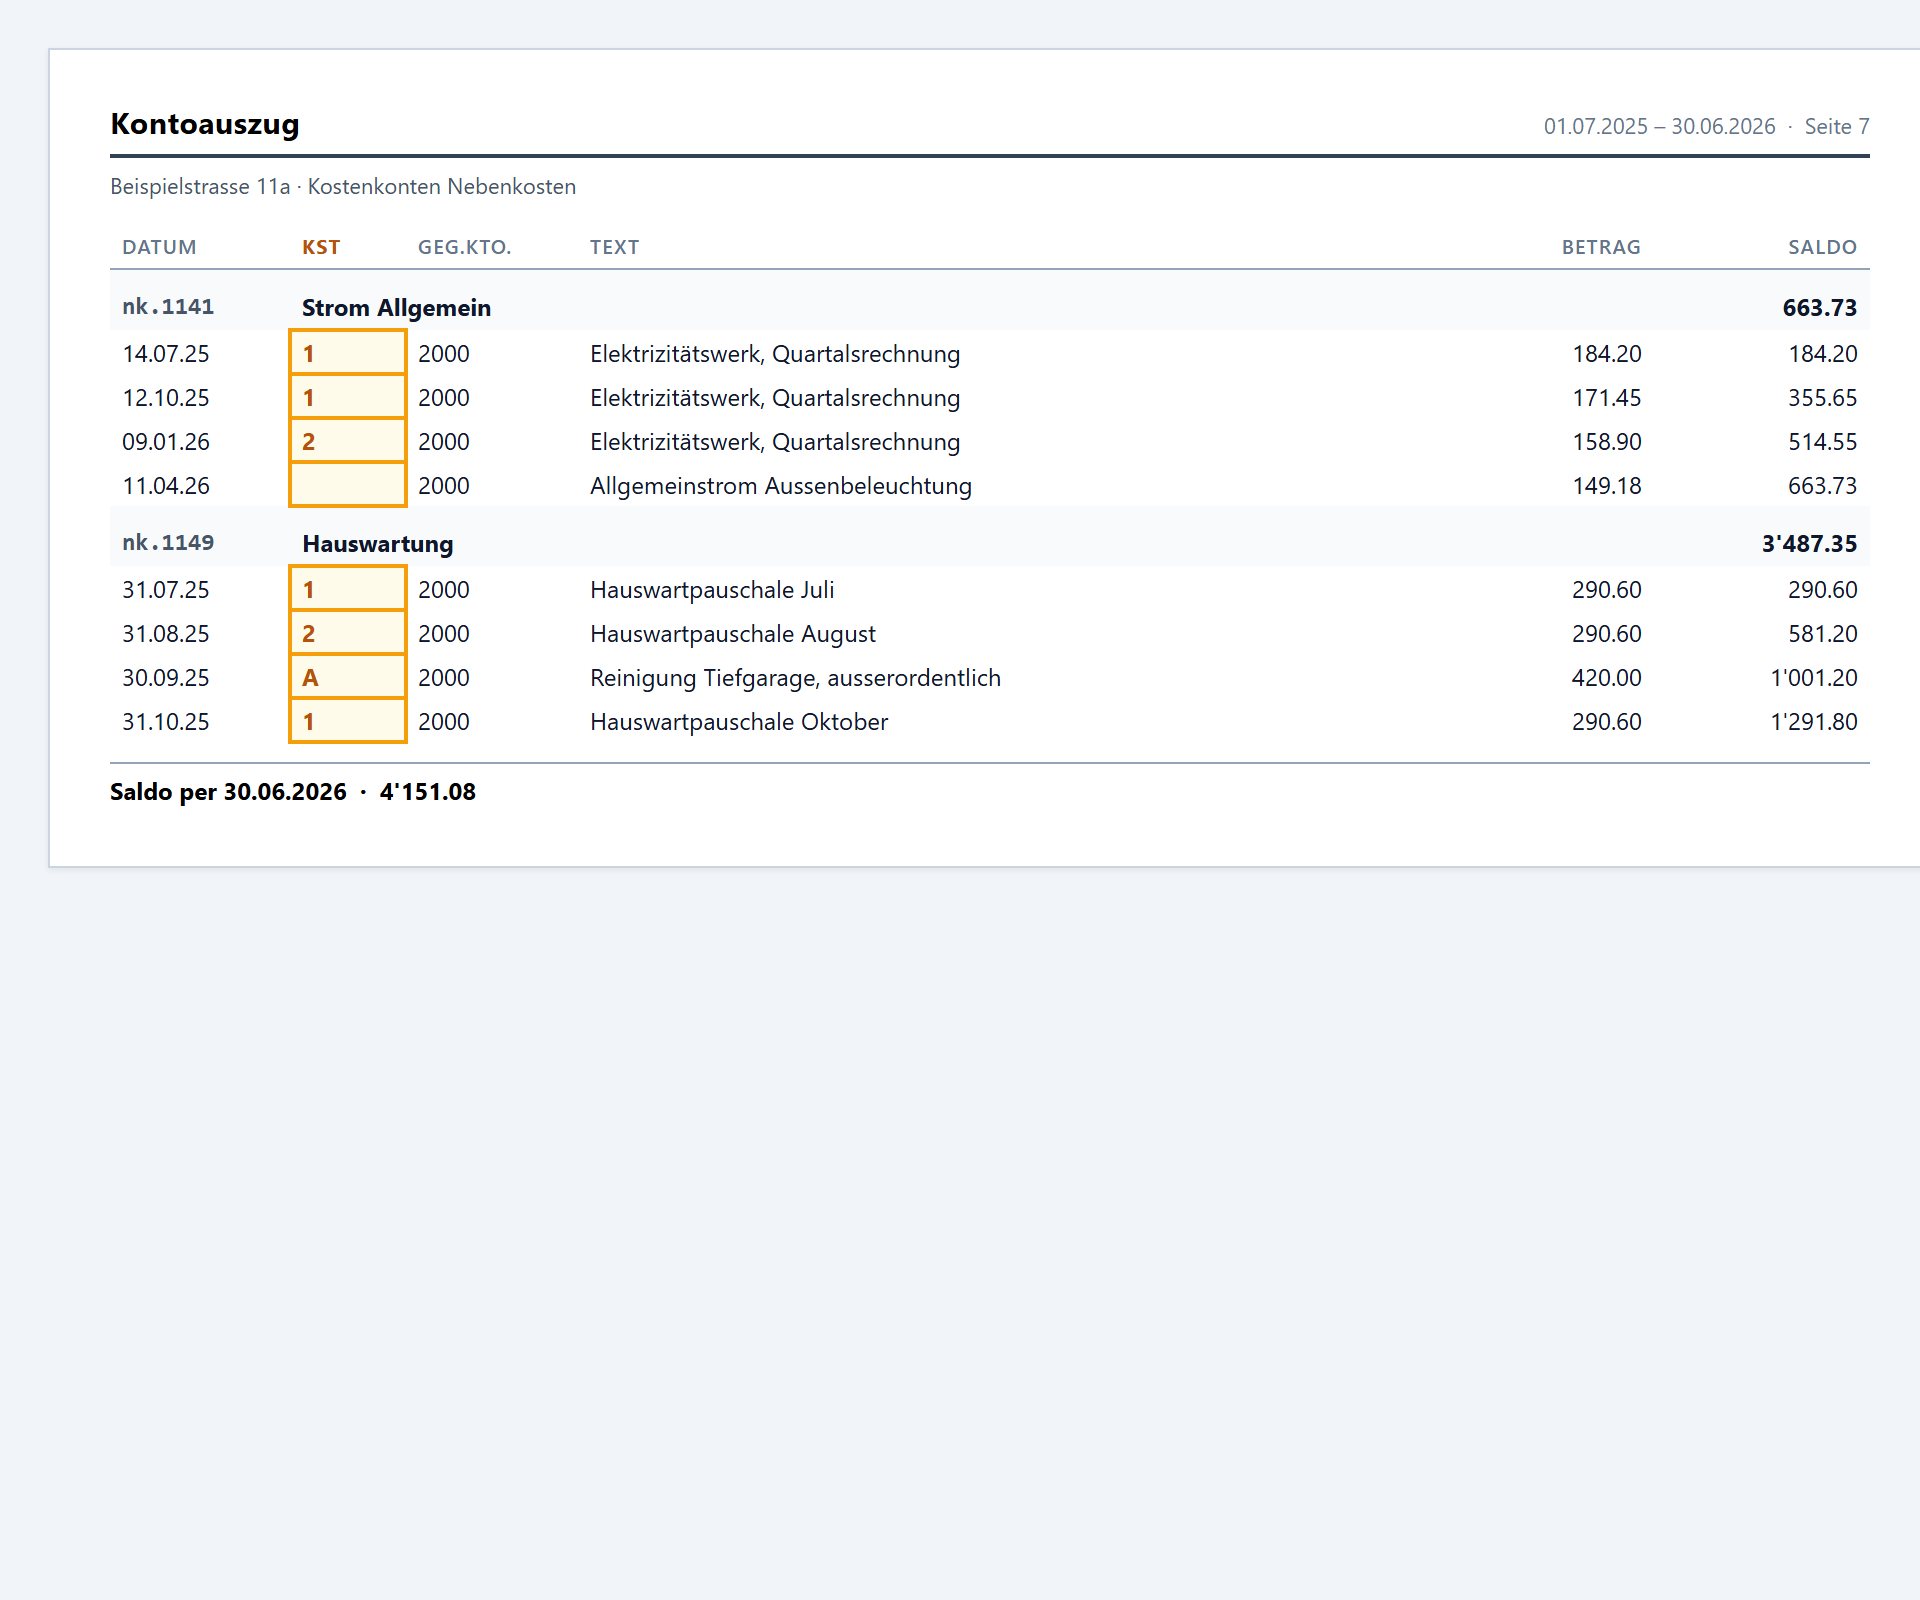Click the Kontoauszug page title
This screenshot has height=1600, width=1920.
(205, 124)
